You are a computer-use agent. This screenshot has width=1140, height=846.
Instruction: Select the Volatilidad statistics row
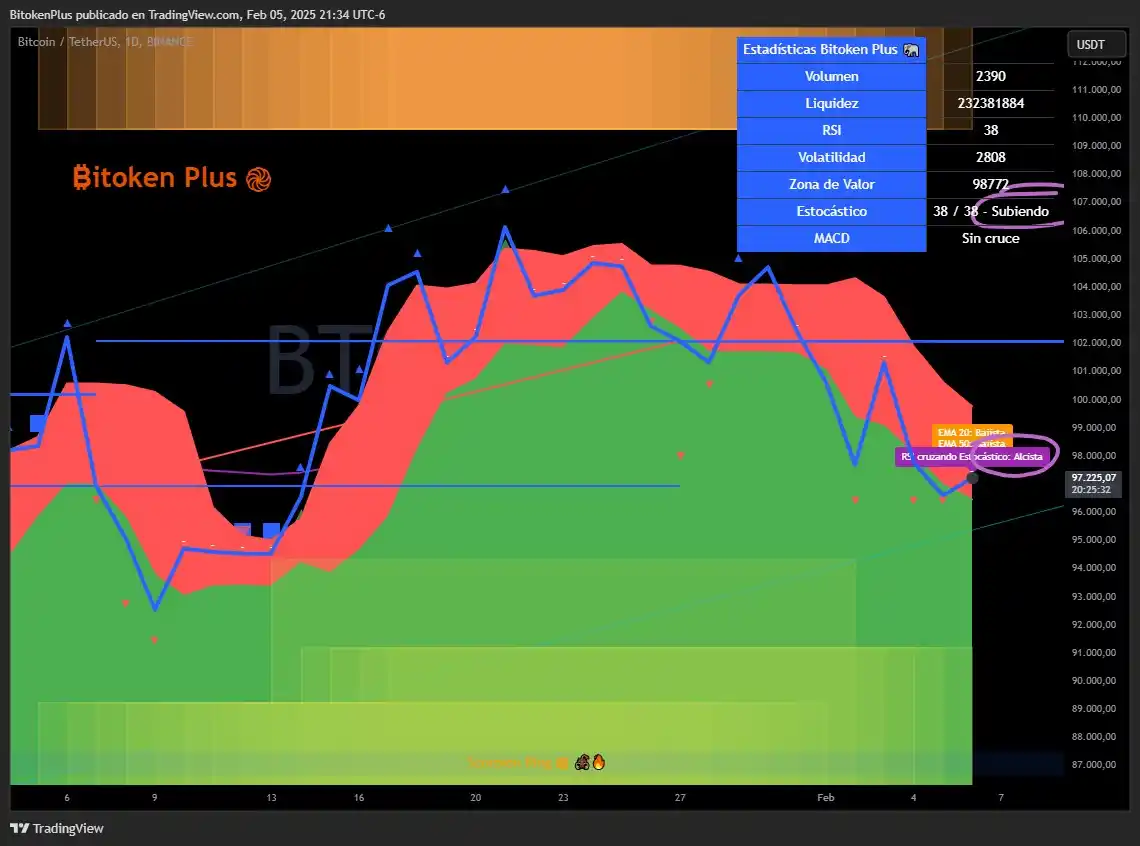[831, 157]
